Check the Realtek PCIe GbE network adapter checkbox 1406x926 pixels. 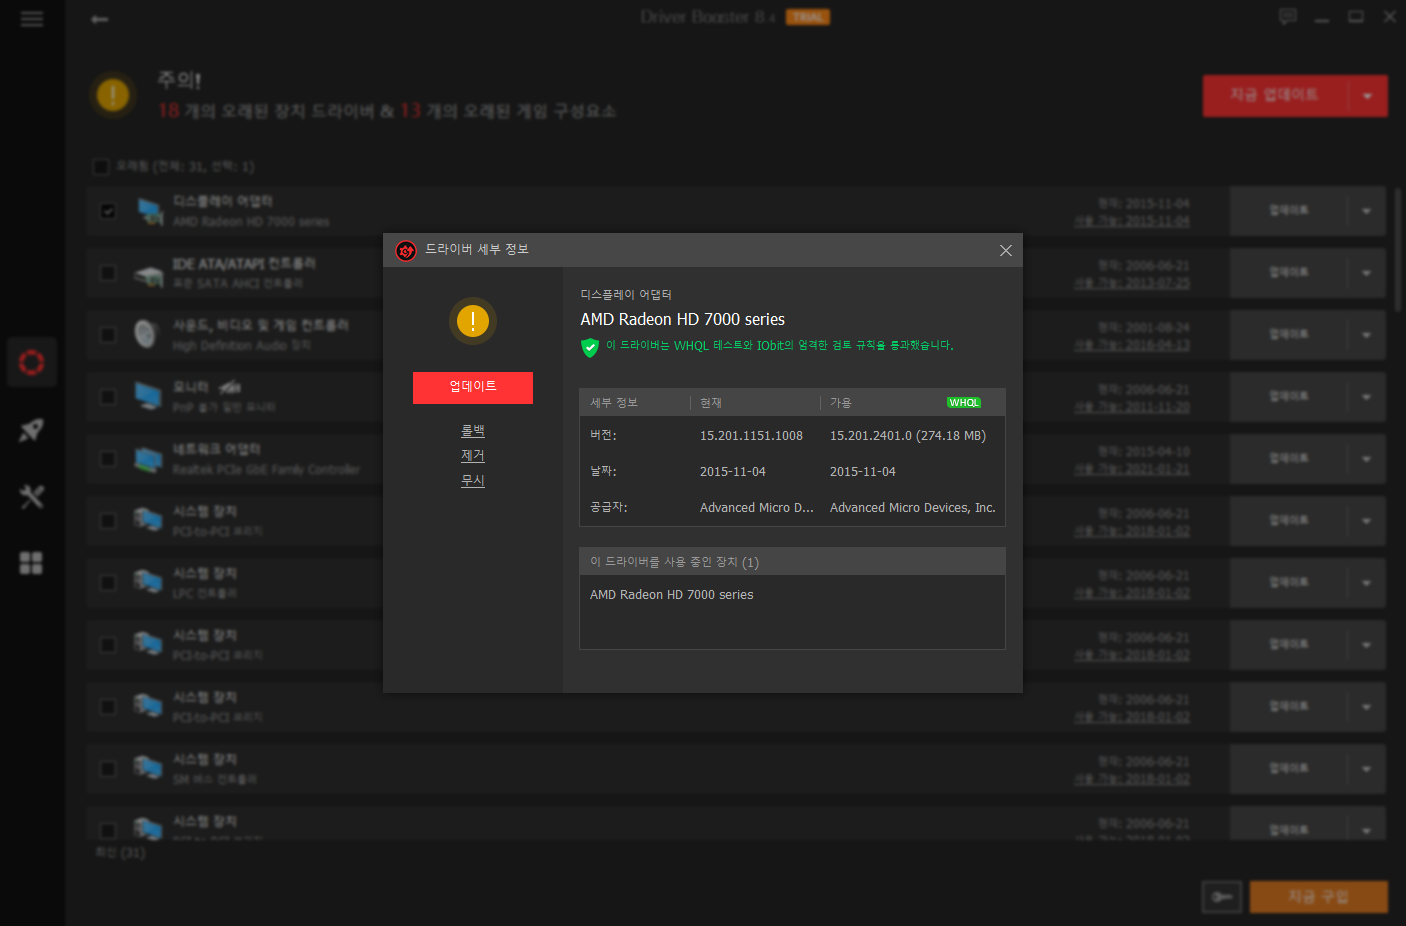108,459
